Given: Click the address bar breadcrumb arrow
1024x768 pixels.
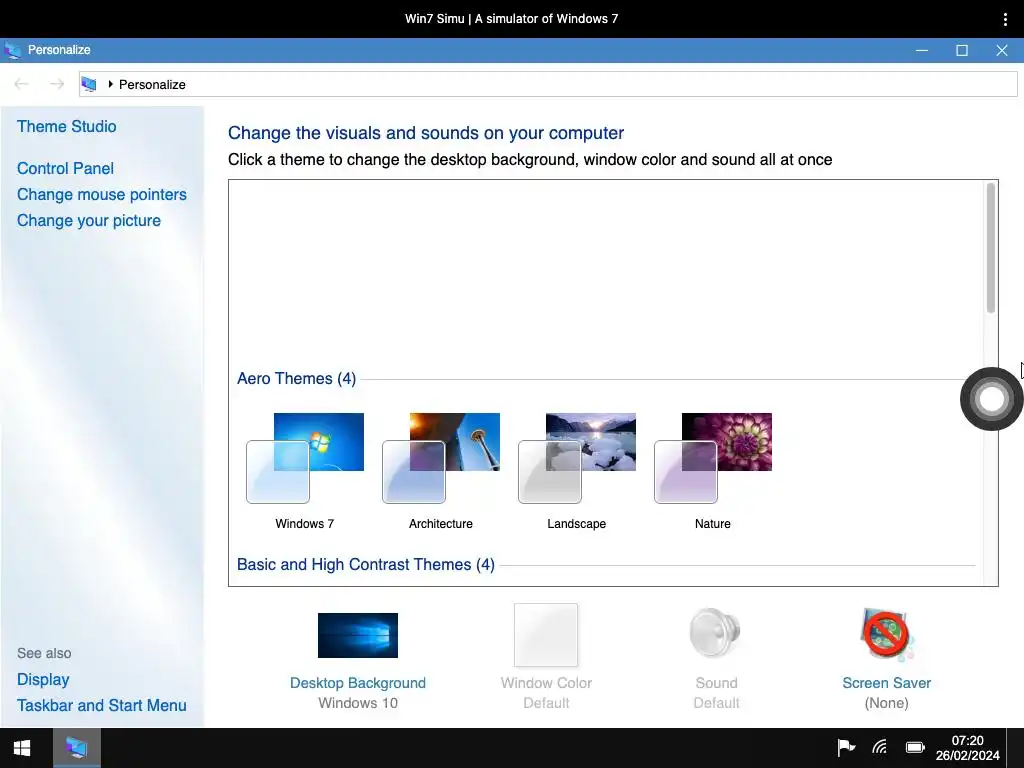Looking at the screenshot, I should pyautogui.click(x=110, y=84).
